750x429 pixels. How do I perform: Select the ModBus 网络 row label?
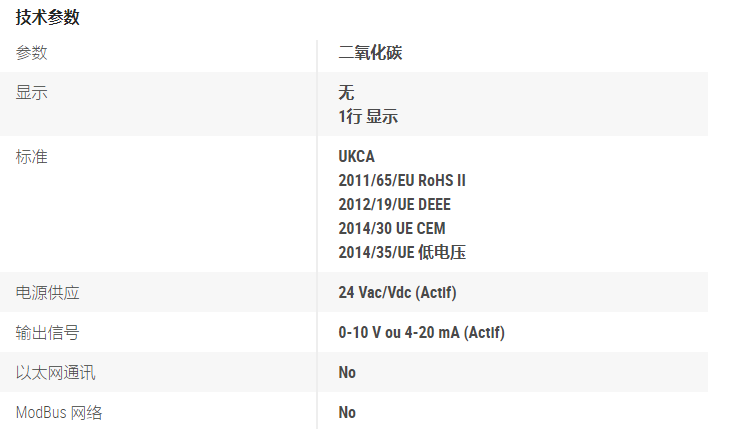point(60,412)
